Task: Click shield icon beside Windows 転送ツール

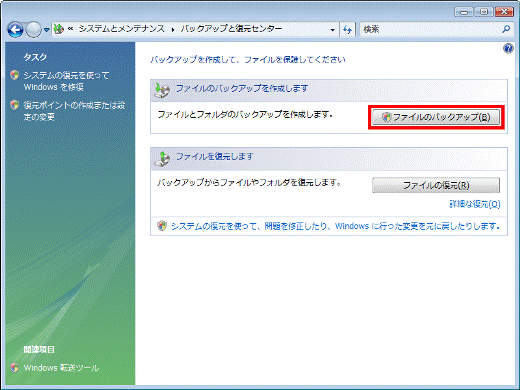Action: 14,367
